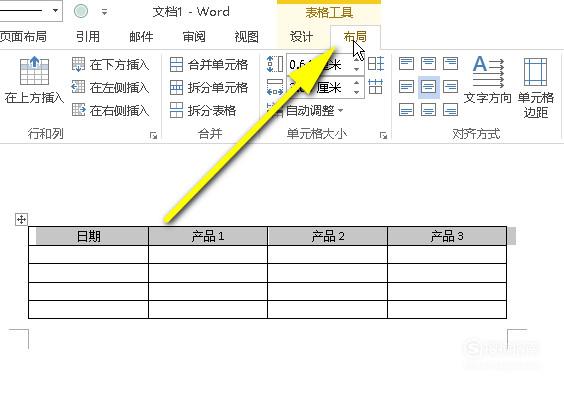Click Split Cells (拆分单元格)
This screenshot has height=395, width=564.
[x=209, y=87]
